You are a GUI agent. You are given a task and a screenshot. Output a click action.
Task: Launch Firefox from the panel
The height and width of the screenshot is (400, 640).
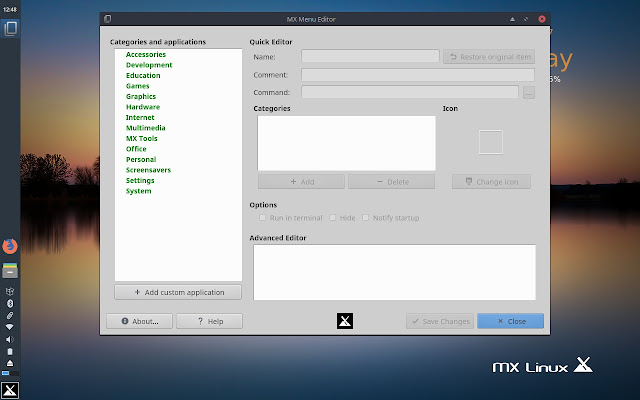click(x=10, y=246)
